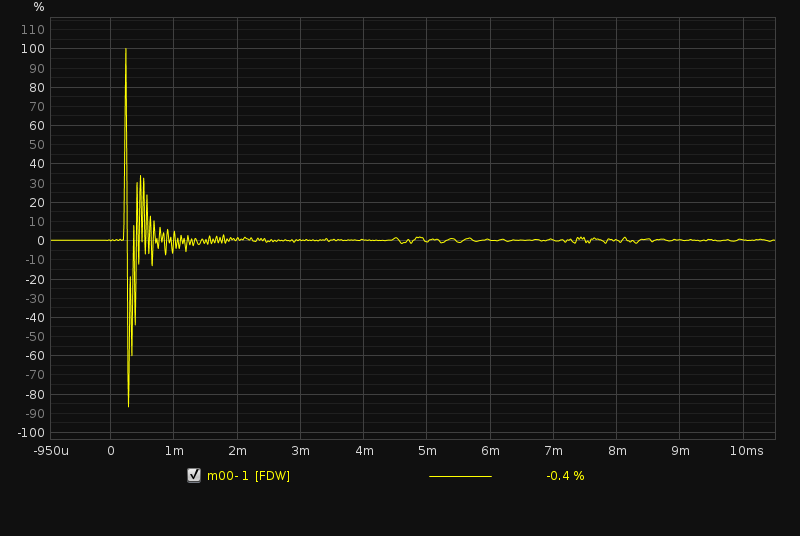Click the 0 label on the vertical axis
This screenshot has height=536, width=800.
click(x=41, y=241)
